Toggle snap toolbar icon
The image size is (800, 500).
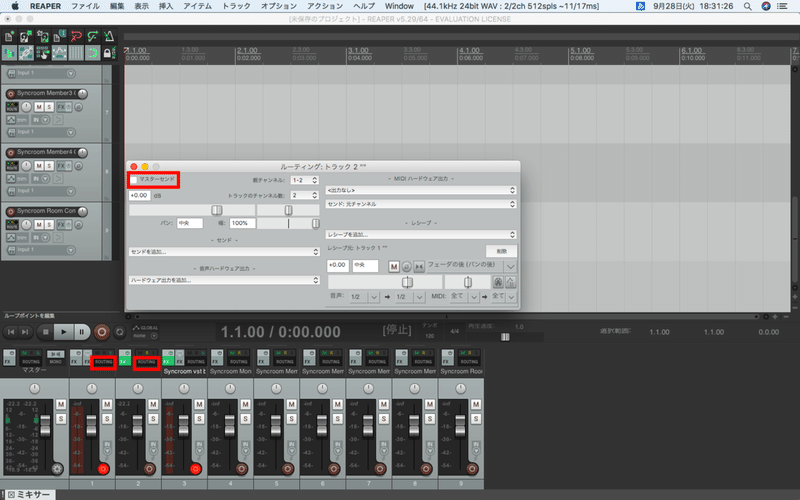pyautogui.click(x=92, y=53)
